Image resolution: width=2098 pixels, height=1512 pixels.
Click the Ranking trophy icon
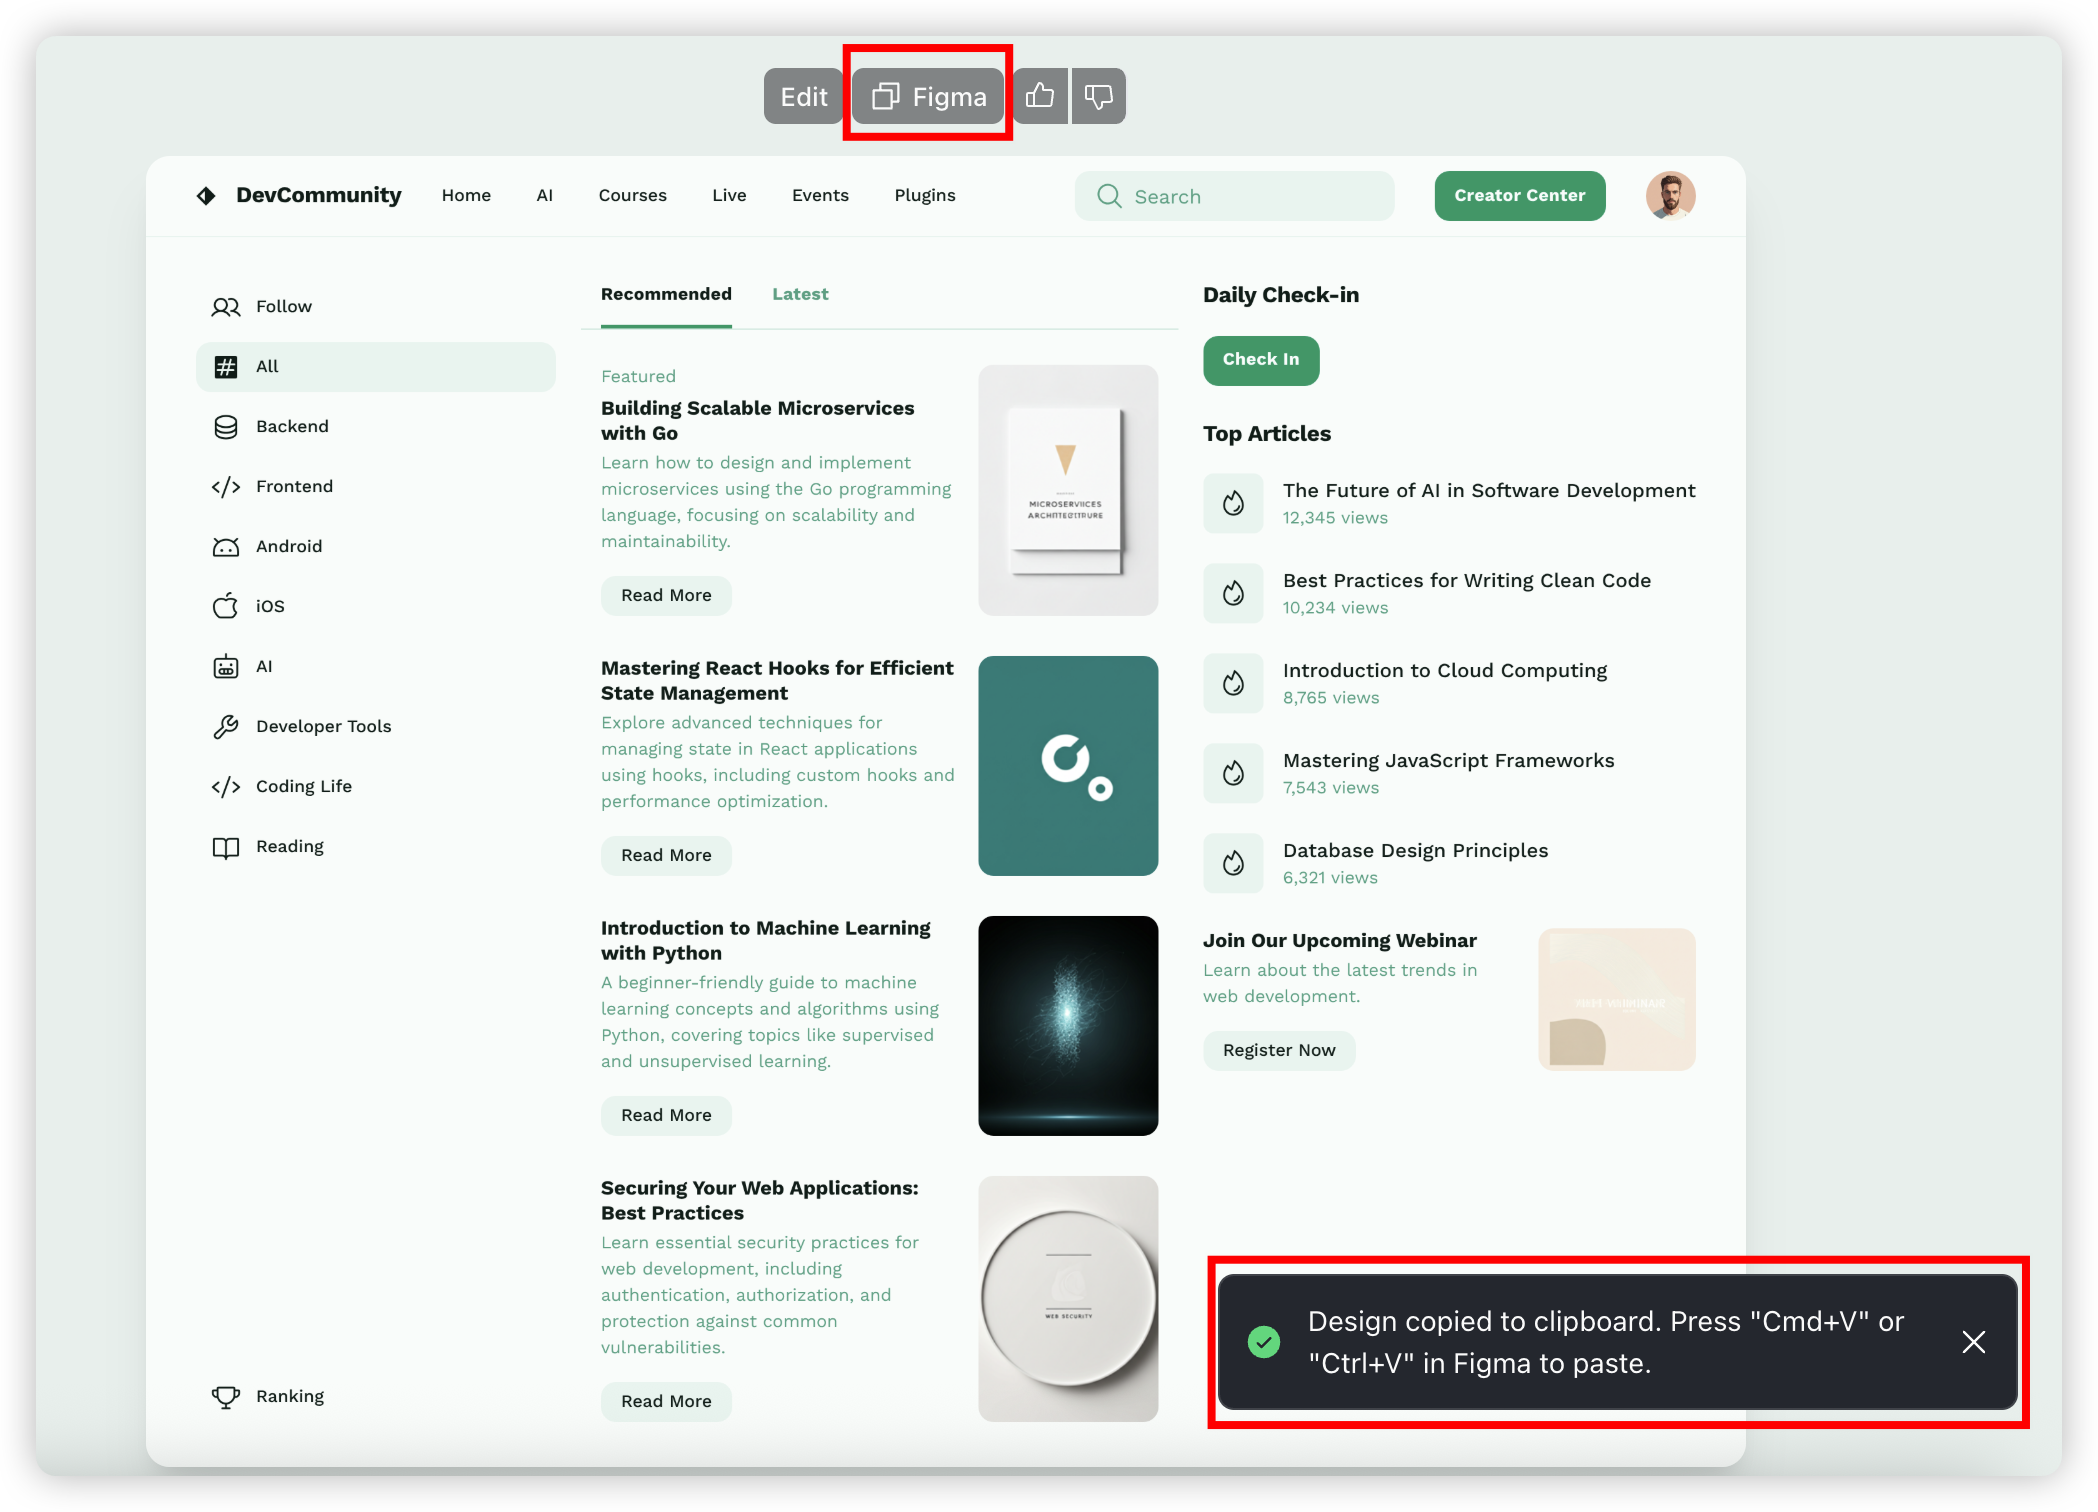[226, 1397]
